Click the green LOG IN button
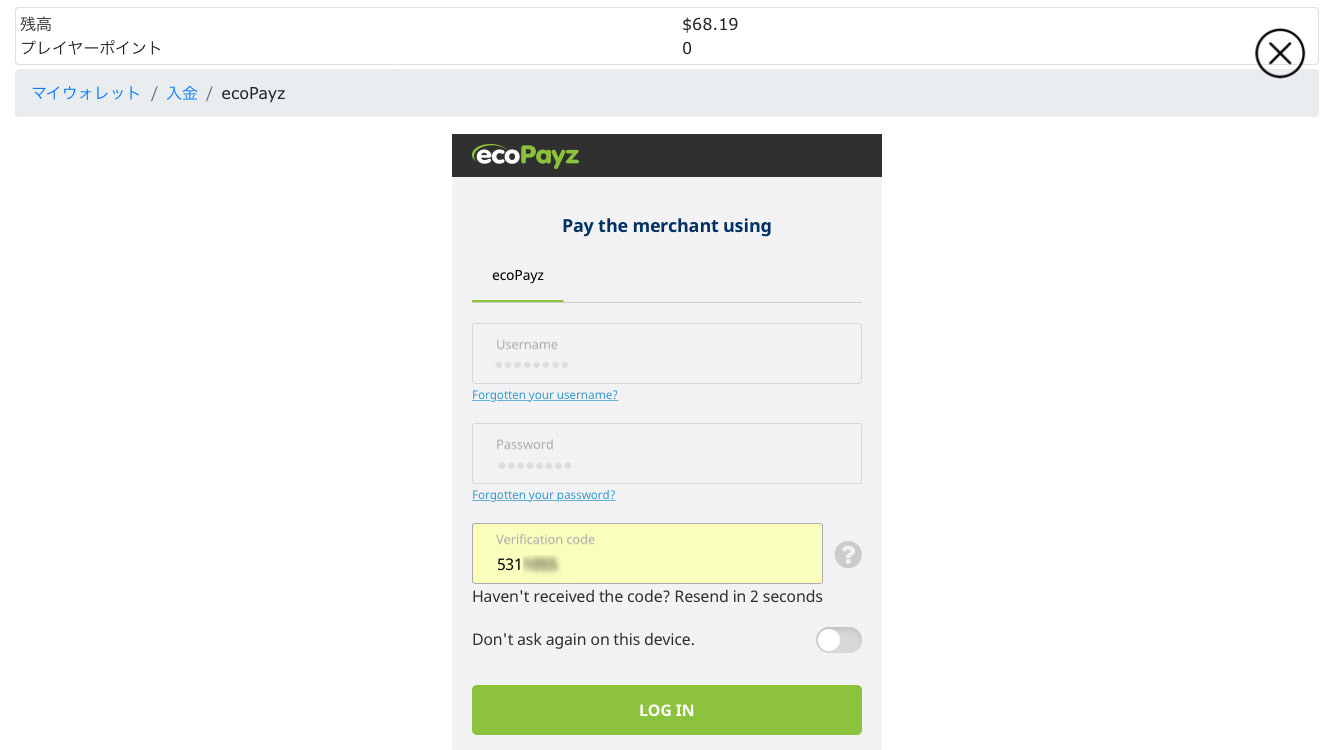This screenshot has width=1334, height=750. tap(667, 710)
